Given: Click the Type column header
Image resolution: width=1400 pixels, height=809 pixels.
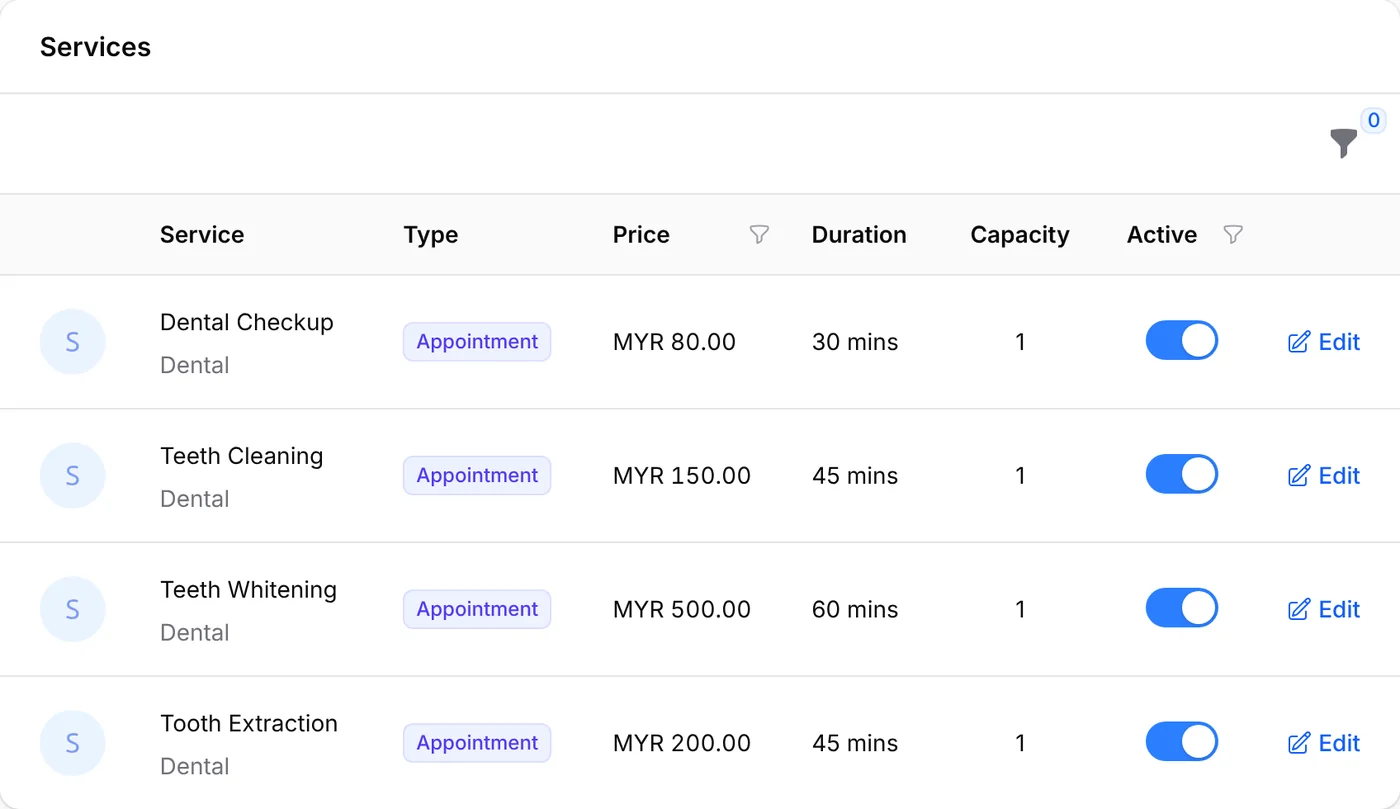Looking at the screenshot, I should click(431, 235).
